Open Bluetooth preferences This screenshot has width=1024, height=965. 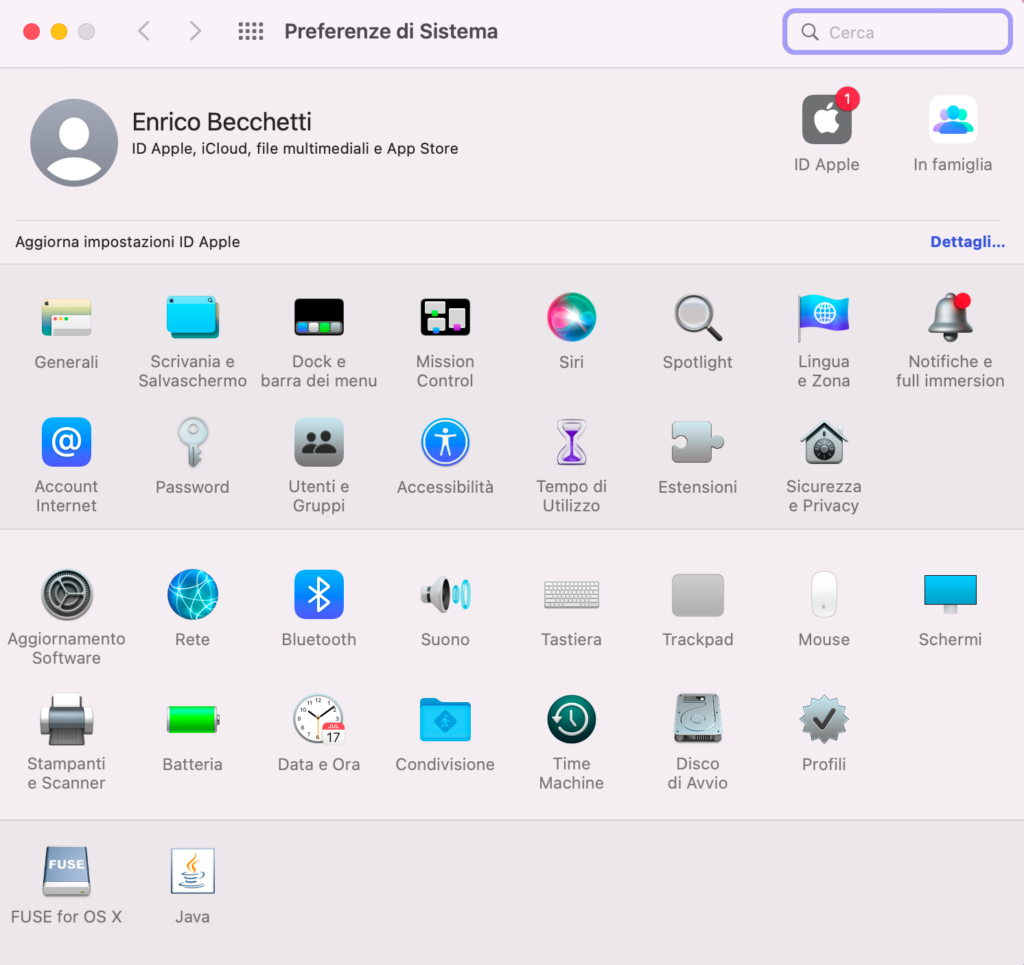(x=319, y=595)
